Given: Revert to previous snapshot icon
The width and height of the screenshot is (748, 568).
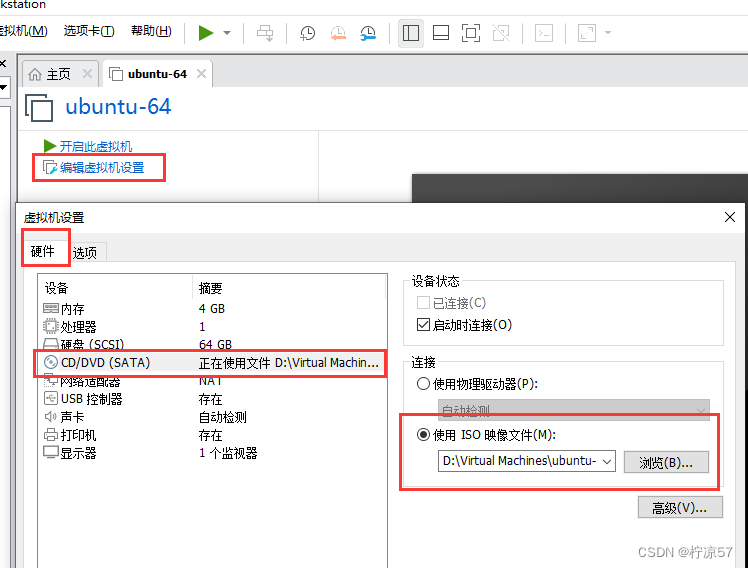Looking at the screenshot, I should pyautogui.click(x=338, y=33).
